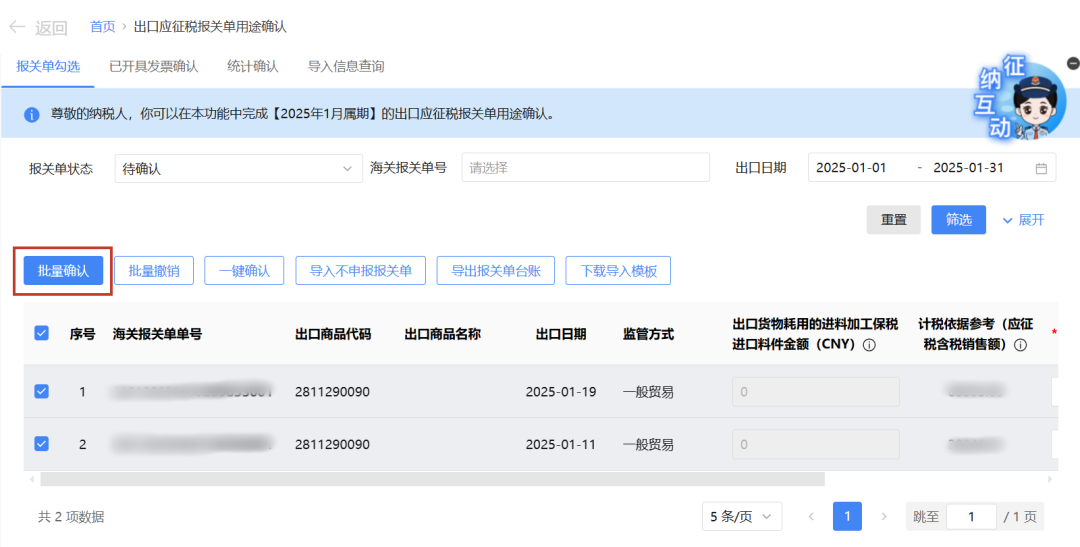Uncheck the row 1 checkbox

[x=41, y=392]
